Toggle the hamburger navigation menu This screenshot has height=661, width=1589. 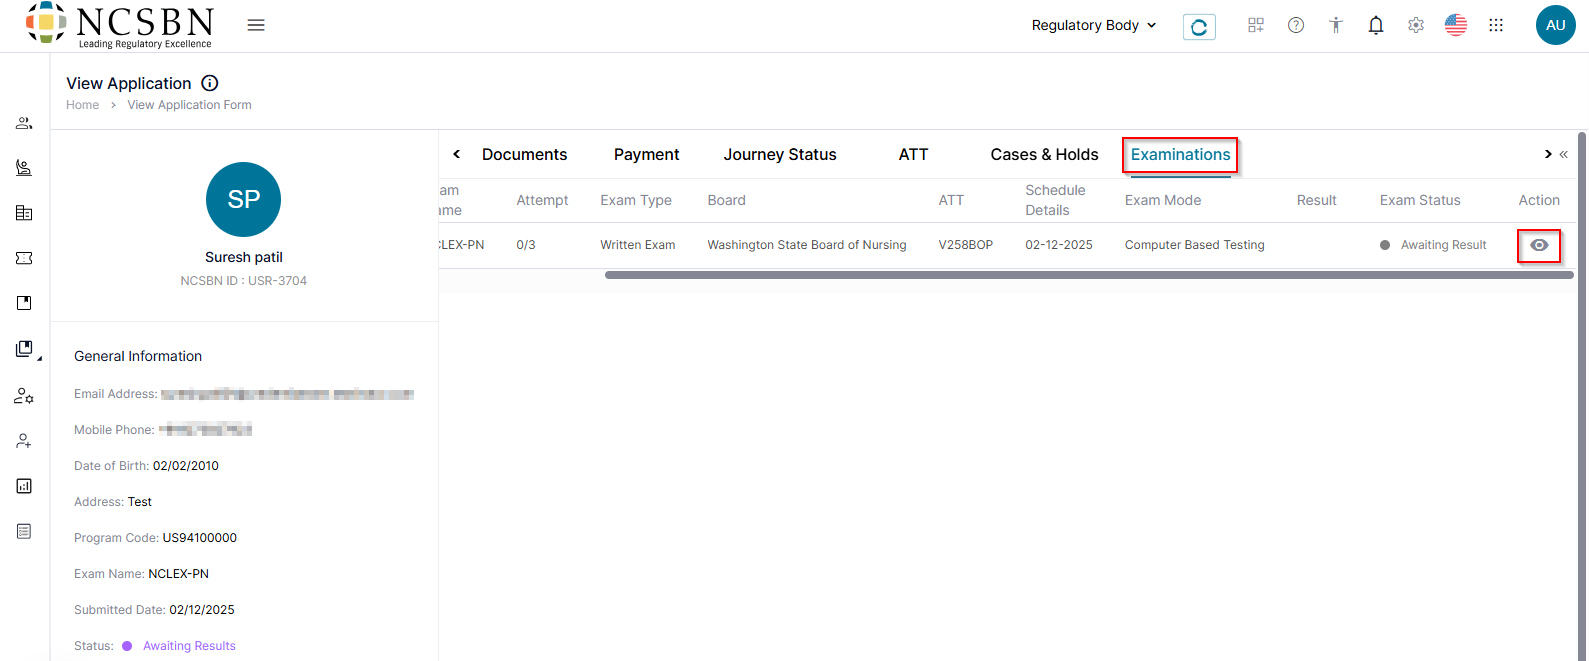click(x=256, y=25)
